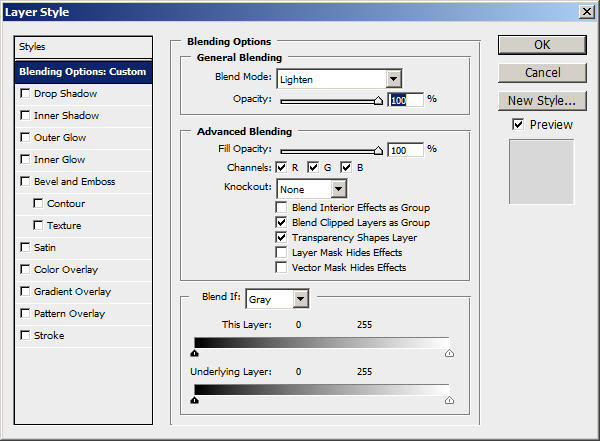Open the Blend Mode dropdown arrow
This screenshot has height=441, width=600.
[393, 79]
